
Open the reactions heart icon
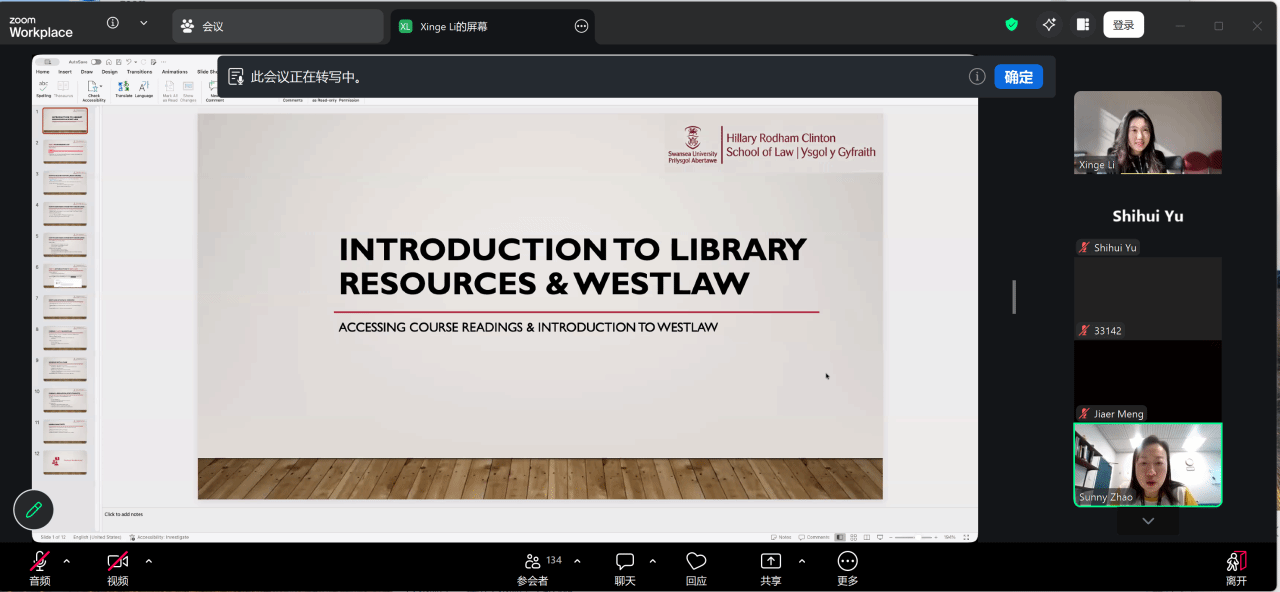point(696,562)
